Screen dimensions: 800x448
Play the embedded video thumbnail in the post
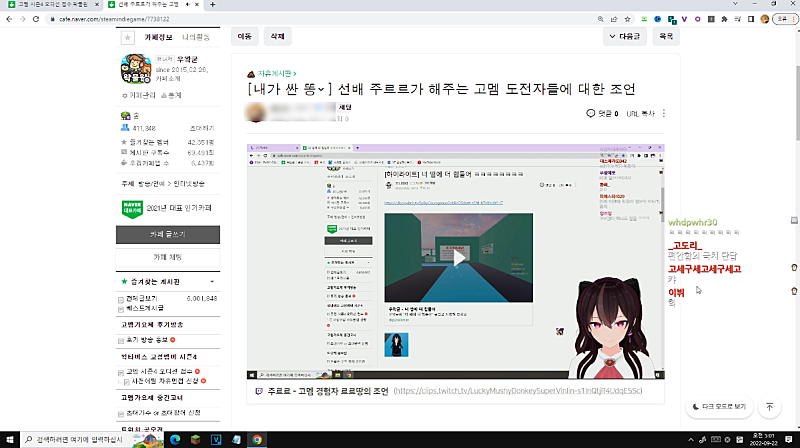[459, 257]
